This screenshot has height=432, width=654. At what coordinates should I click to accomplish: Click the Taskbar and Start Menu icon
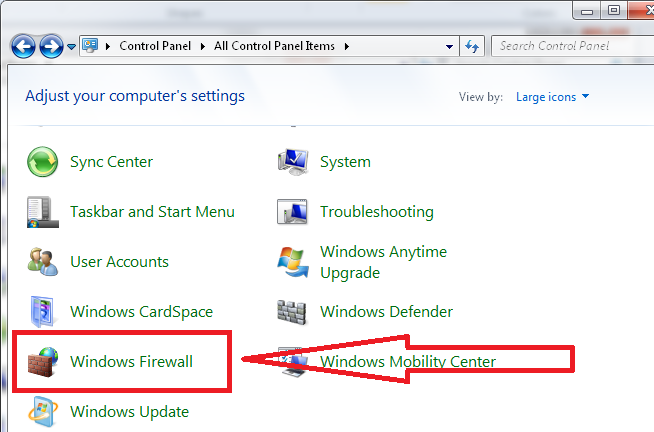point(43,212)
